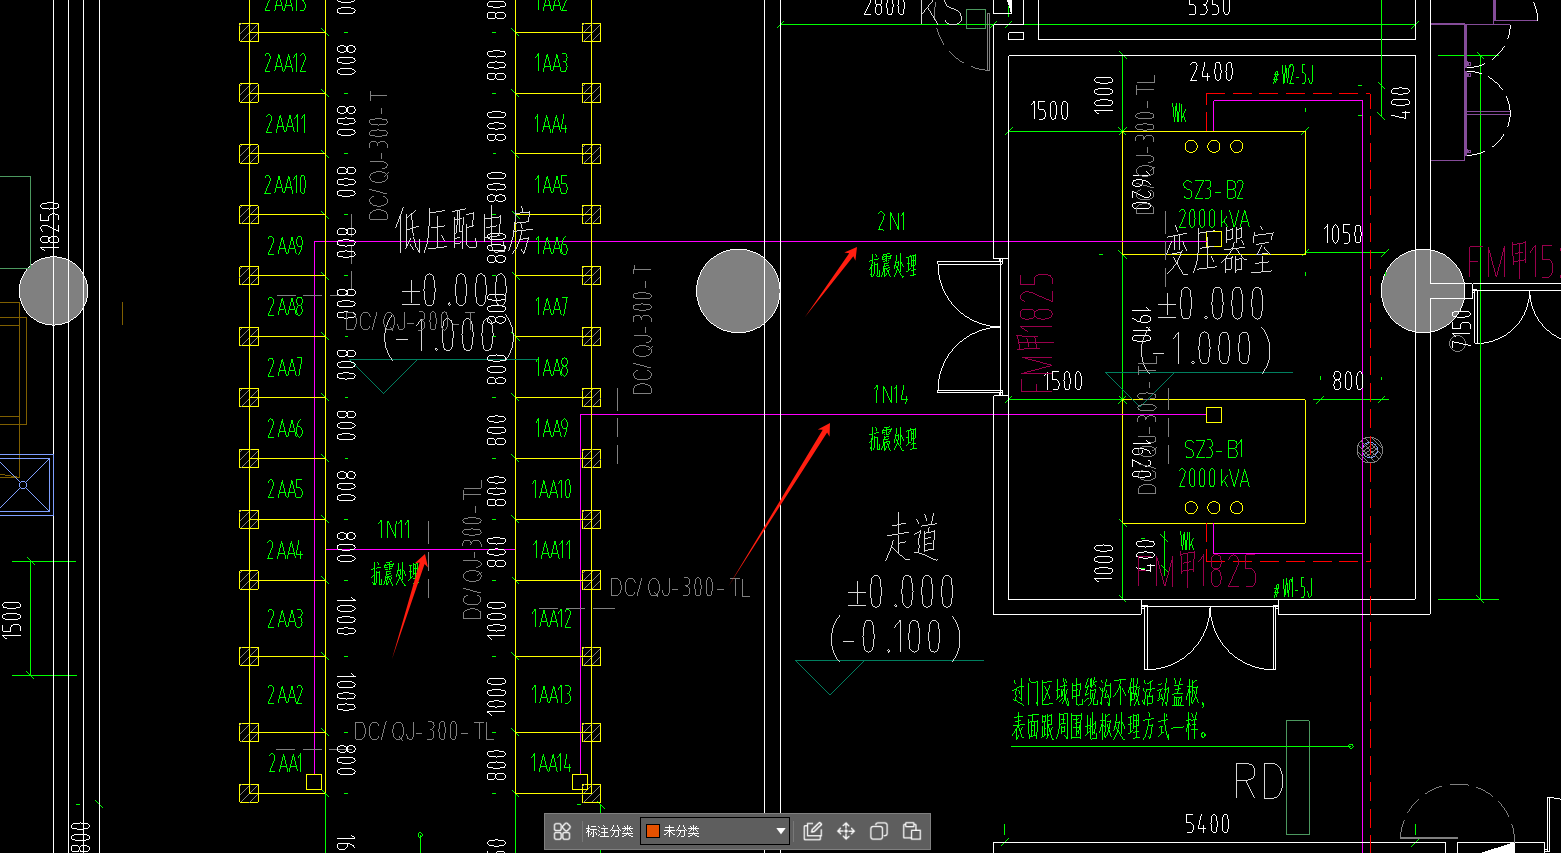Select the note 过门区域电缆沟不做活动盖板

pyautogui.click(x=1109, y=692)
